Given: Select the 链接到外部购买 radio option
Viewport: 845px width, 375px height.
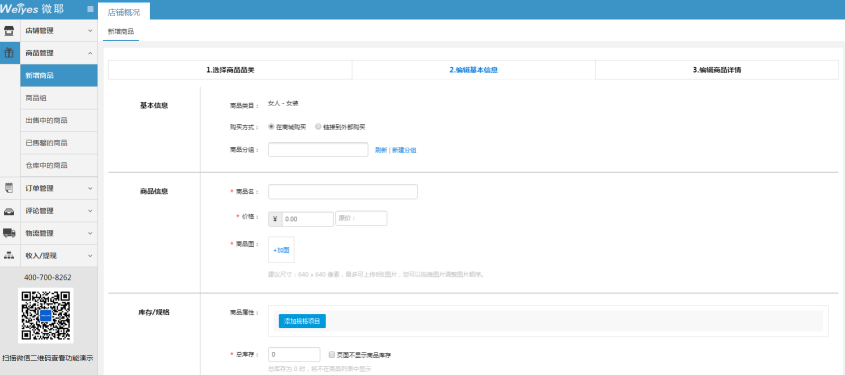Looking at the screenshot, I should pos(318,127).
